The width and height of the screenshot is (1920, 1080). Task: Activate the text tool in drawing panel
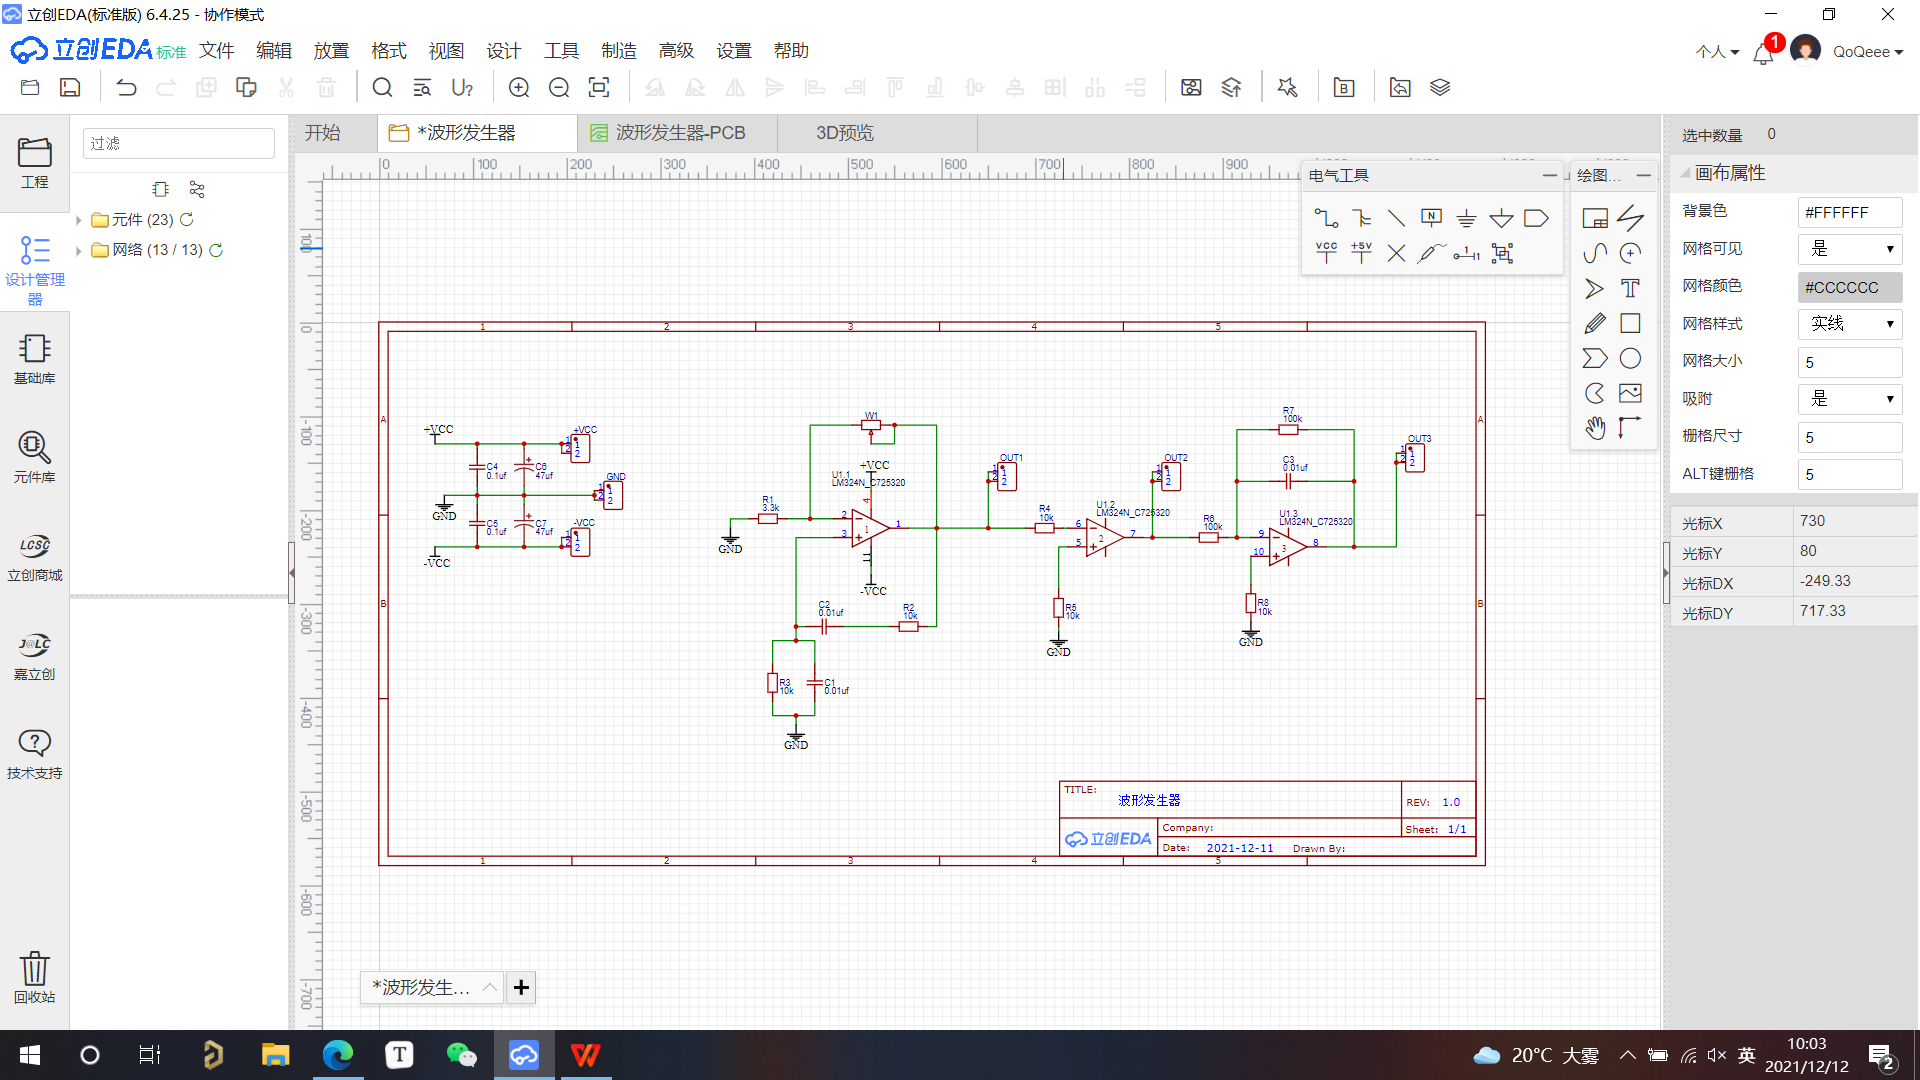click(x=1630, y=288)
